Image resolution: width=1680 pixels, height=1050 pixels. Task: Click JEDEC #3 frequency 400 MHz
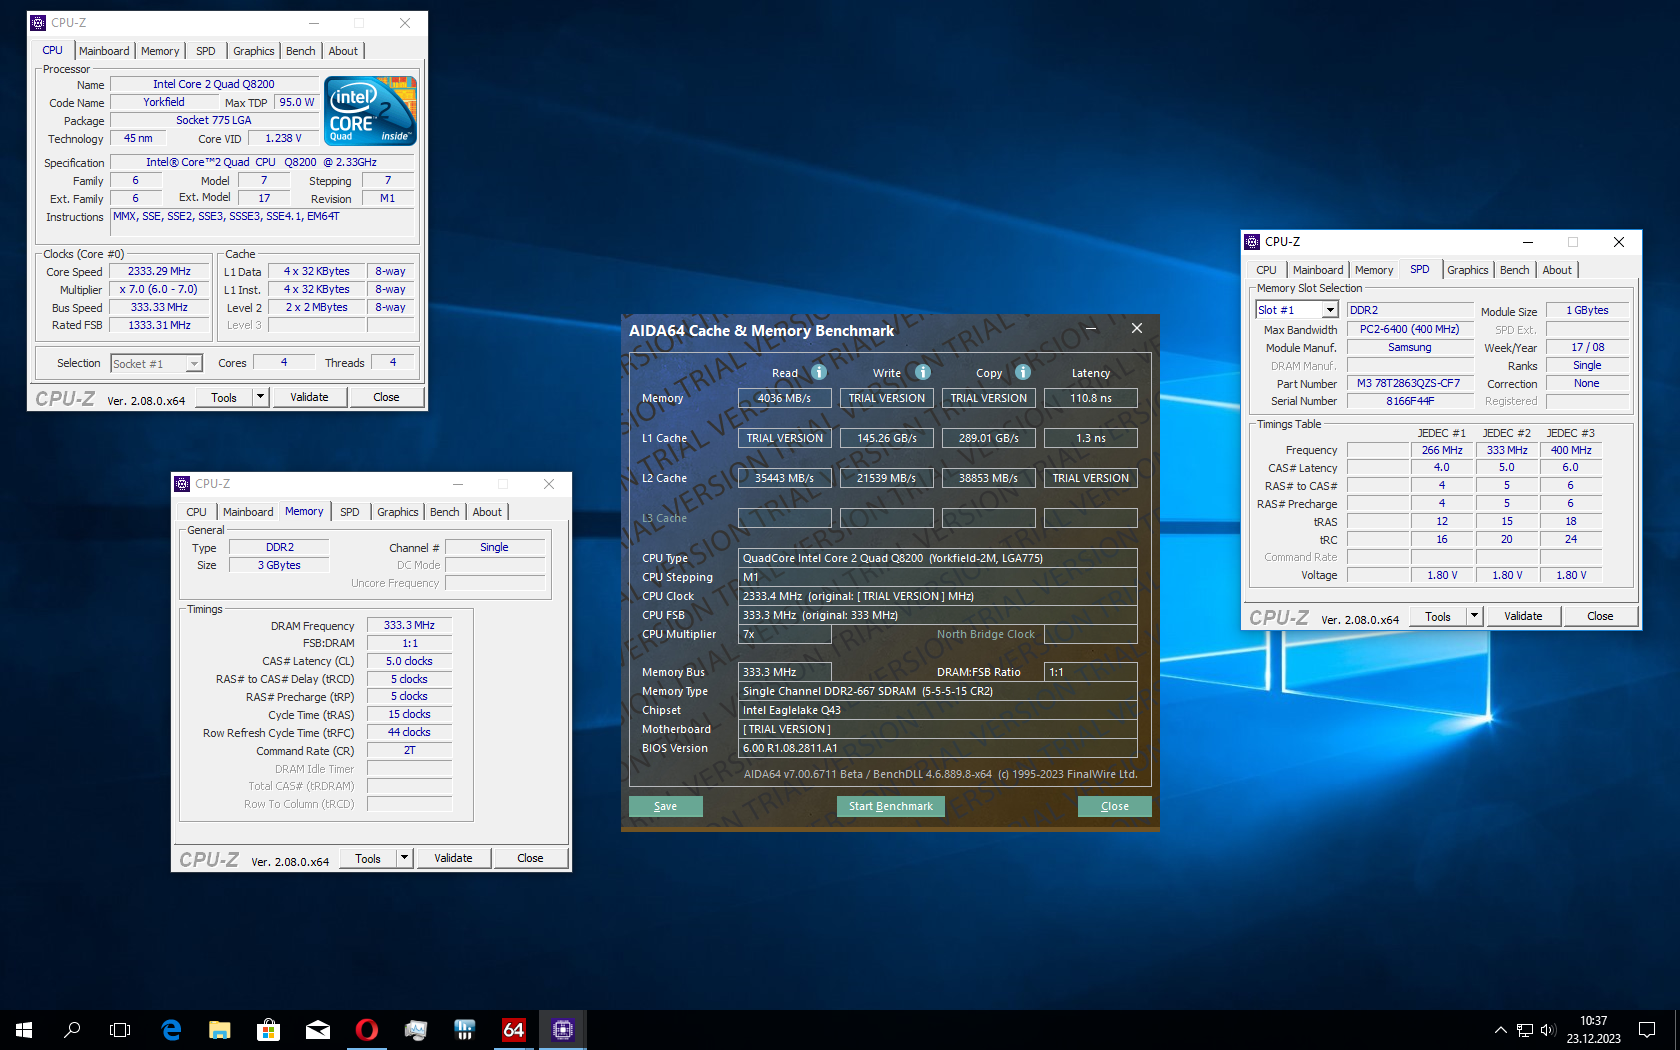click(x=1570, y=450)
